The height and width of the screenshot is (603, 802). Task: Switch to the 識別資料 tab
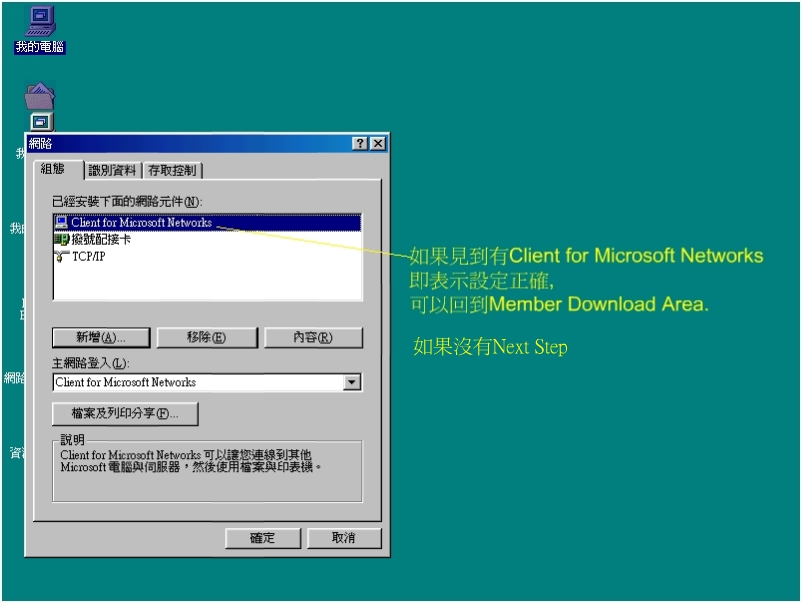(x=113, y=170)
